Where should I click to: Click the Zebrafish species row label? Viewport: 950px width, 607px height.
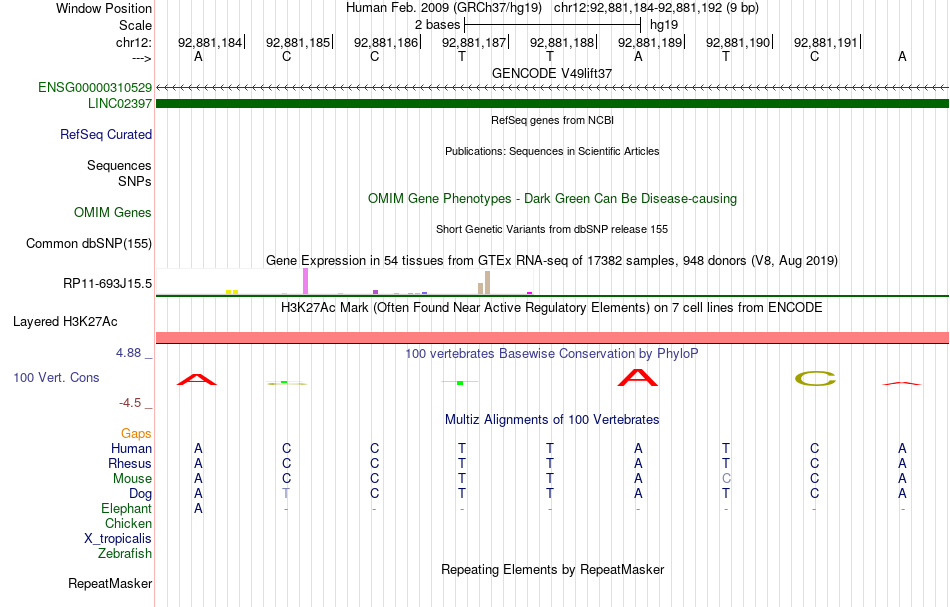pos(125,553)
